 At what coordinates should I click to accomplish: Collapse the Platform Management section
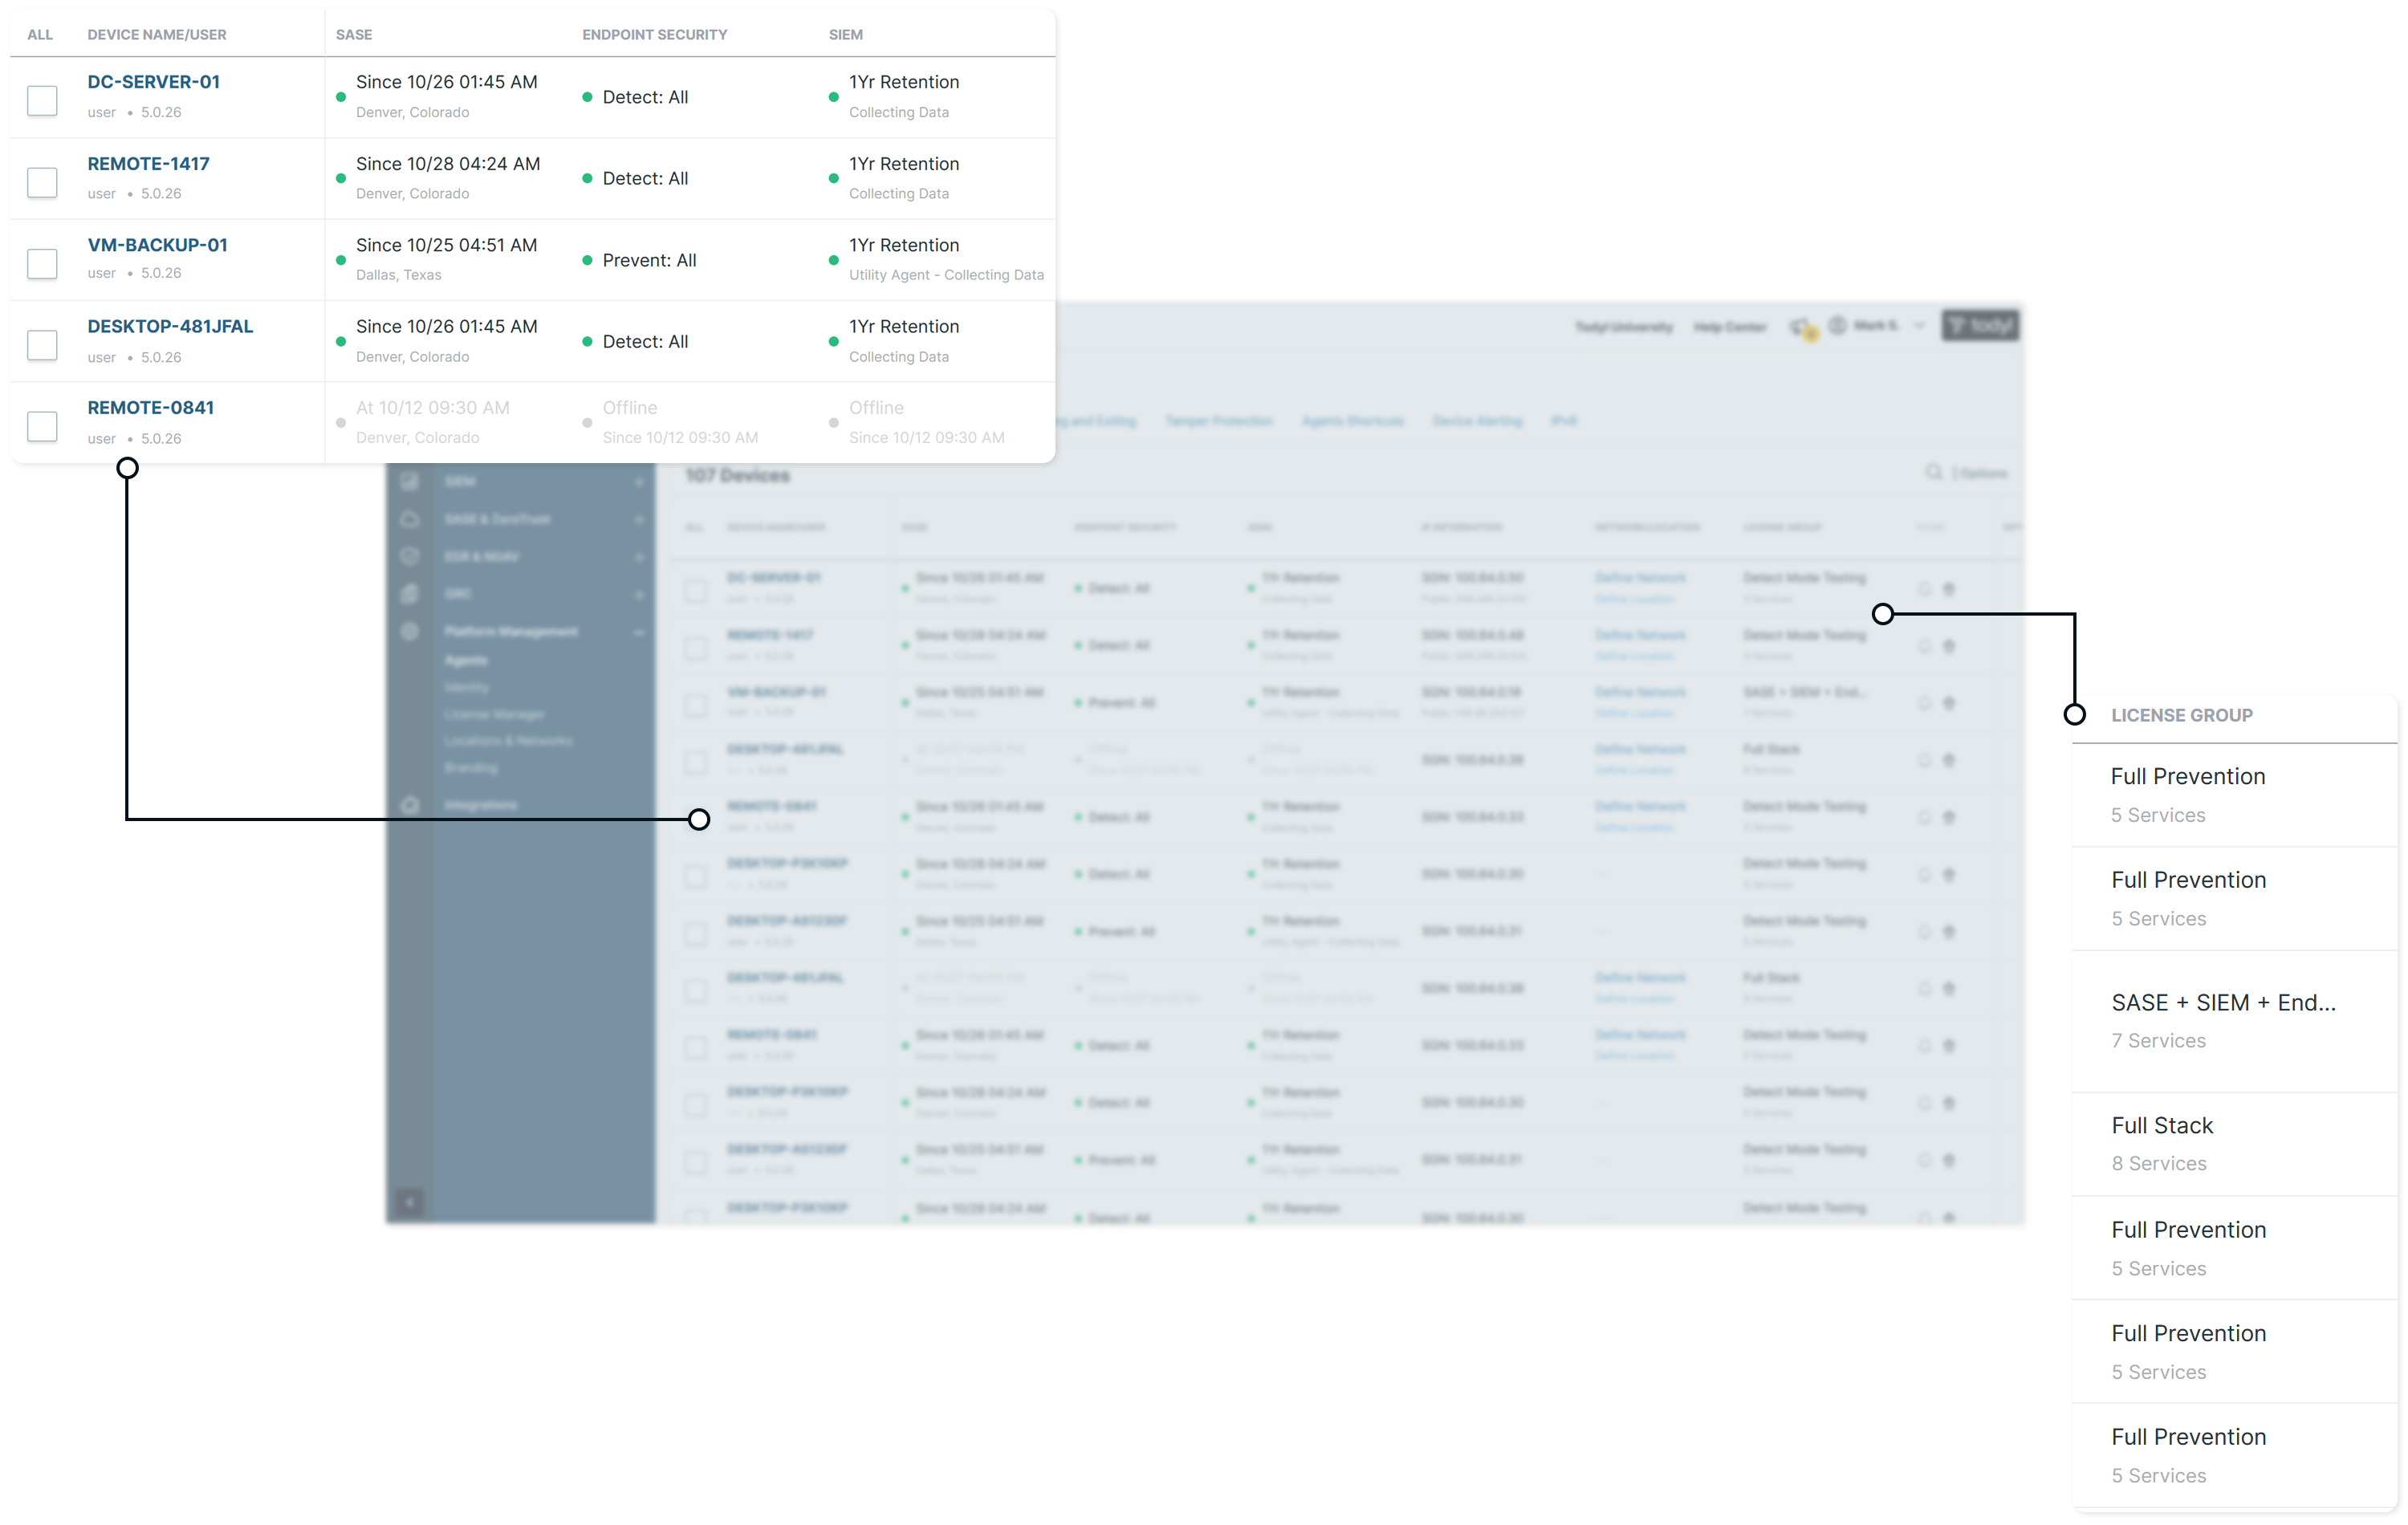tap(640, 631)
